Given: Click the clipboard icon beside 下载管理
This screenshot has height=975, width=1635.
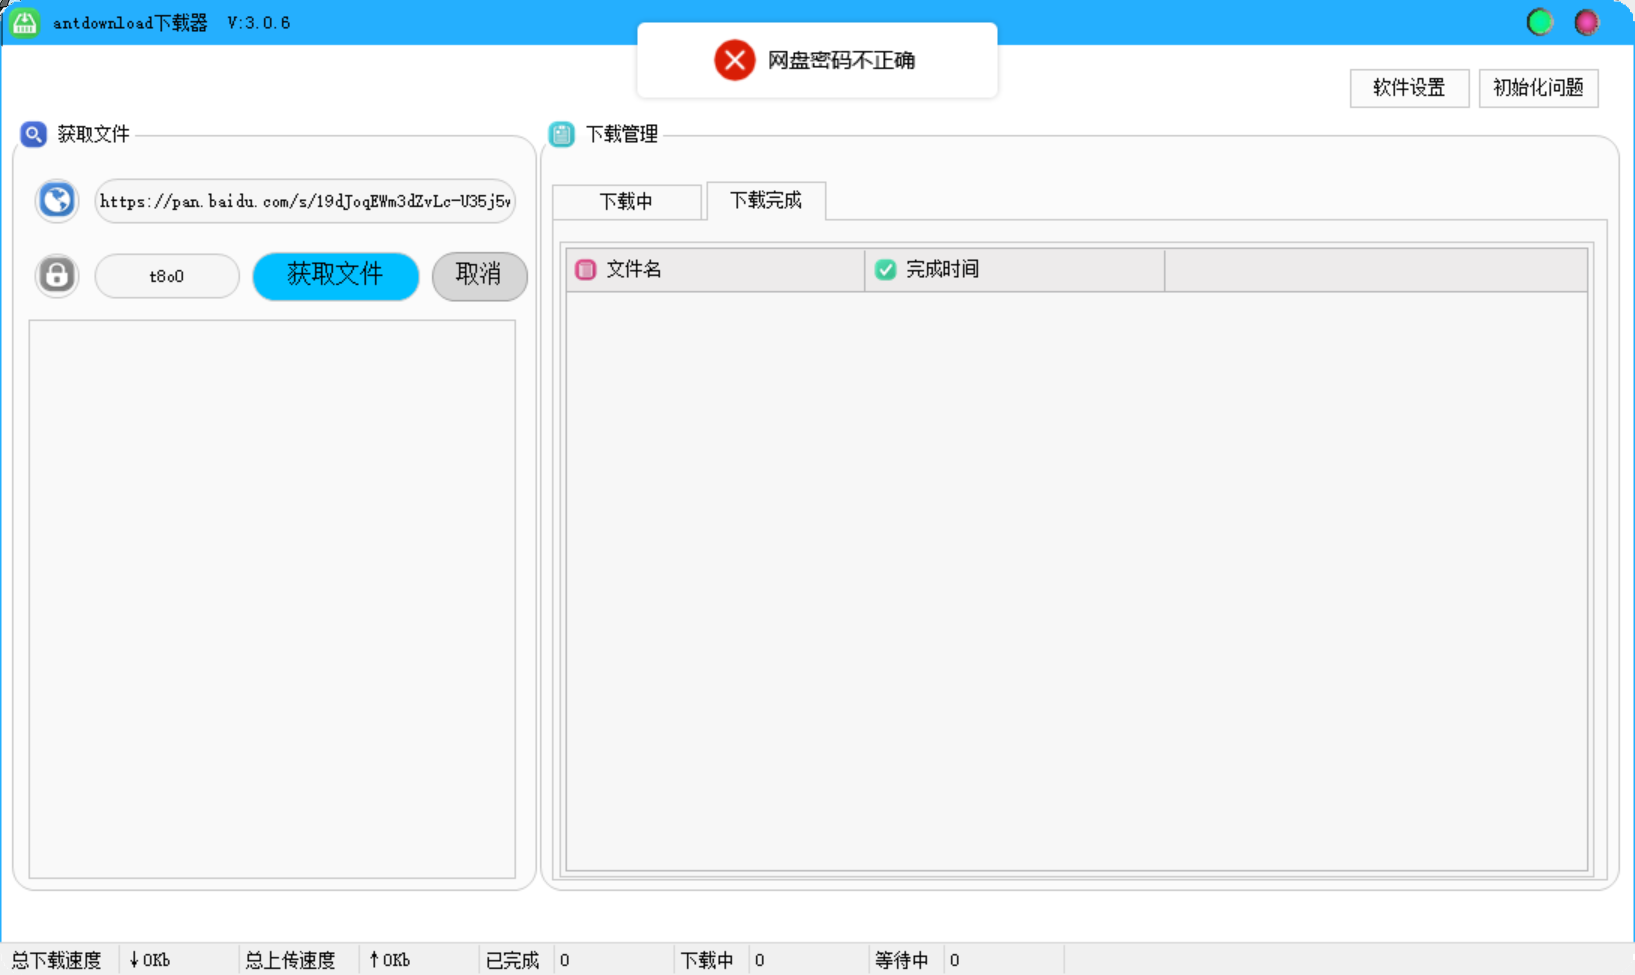Looking at the screenshot, I should pos(562,134).
